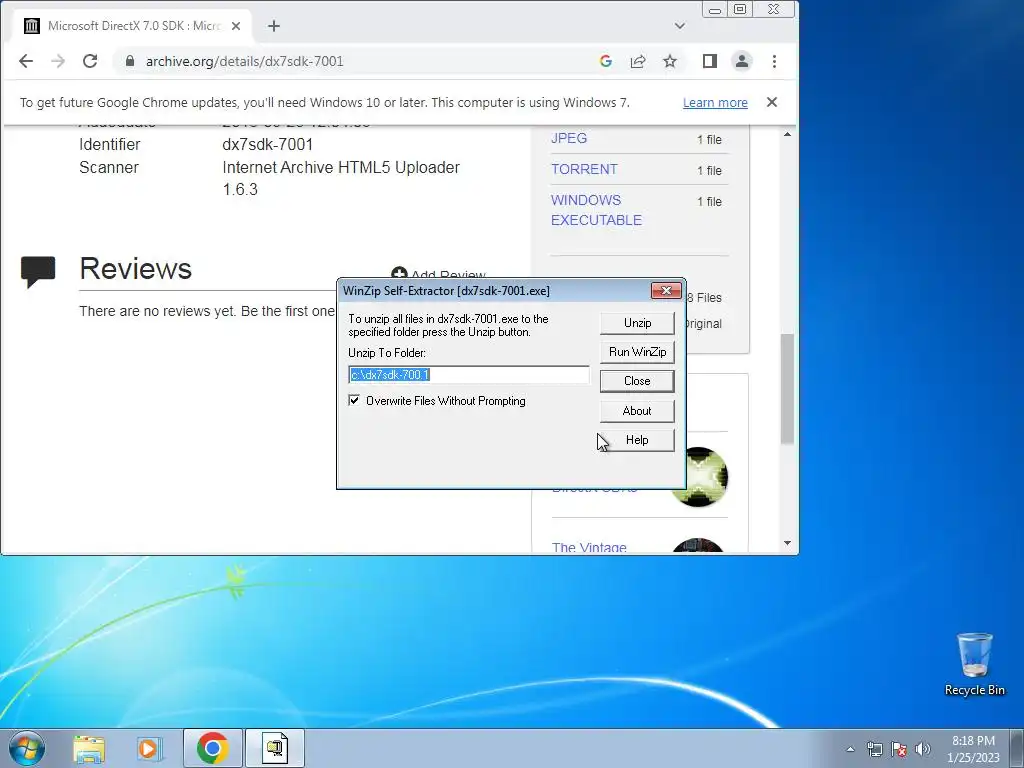The image size is (1024, 768).
Task: Click the Unzip To Folder field
Action: (469, 375)
